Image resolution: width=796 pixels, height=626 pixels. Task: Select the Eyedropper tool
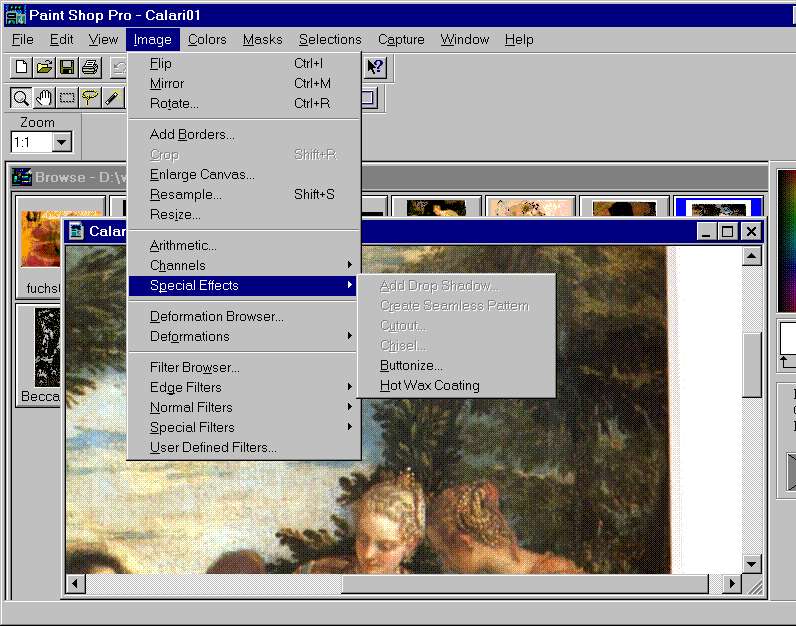(x=112, y=97)
